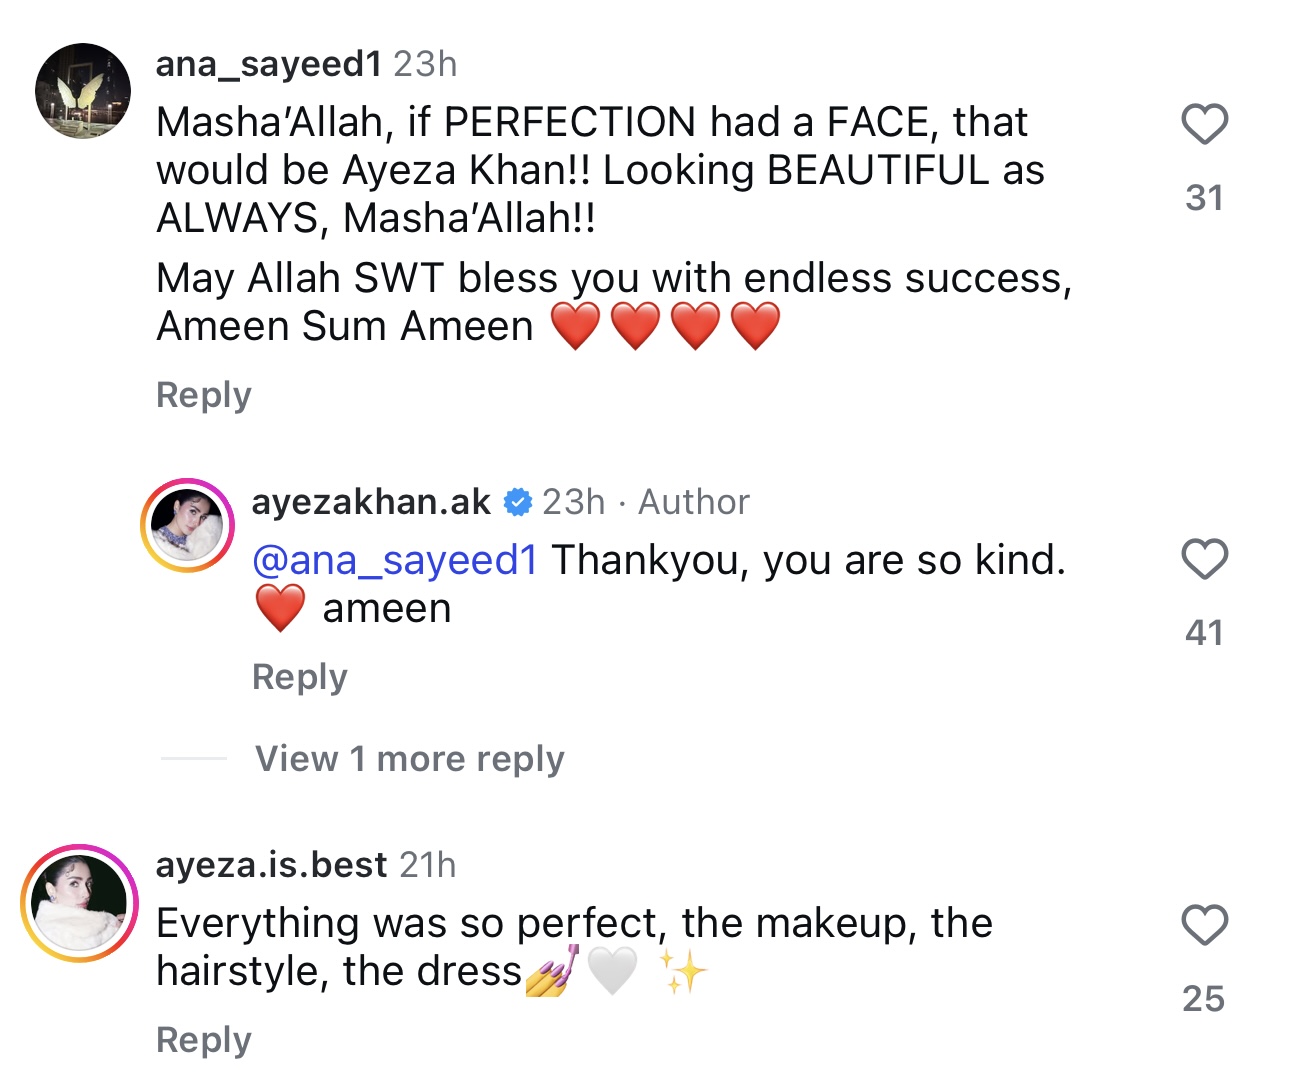
Task: Open the ayeza.is.best username link
Action: point(271,865)
